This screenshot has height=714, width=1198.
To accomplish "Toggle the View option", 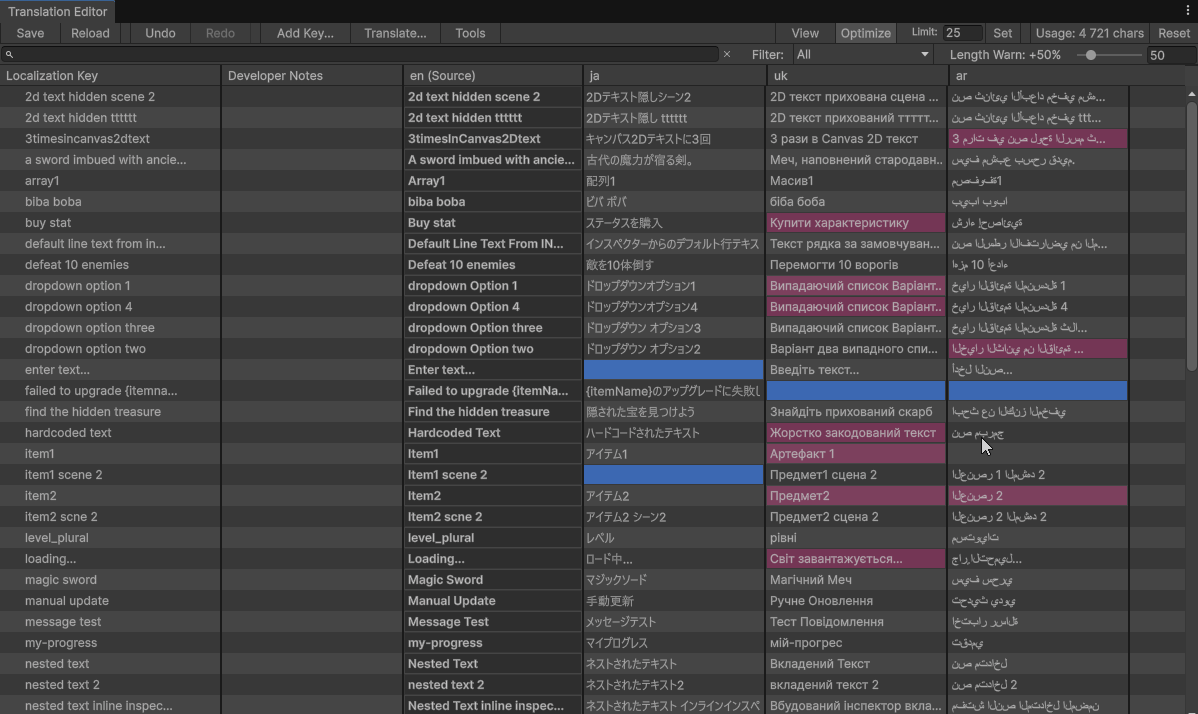I will (805, 33).
